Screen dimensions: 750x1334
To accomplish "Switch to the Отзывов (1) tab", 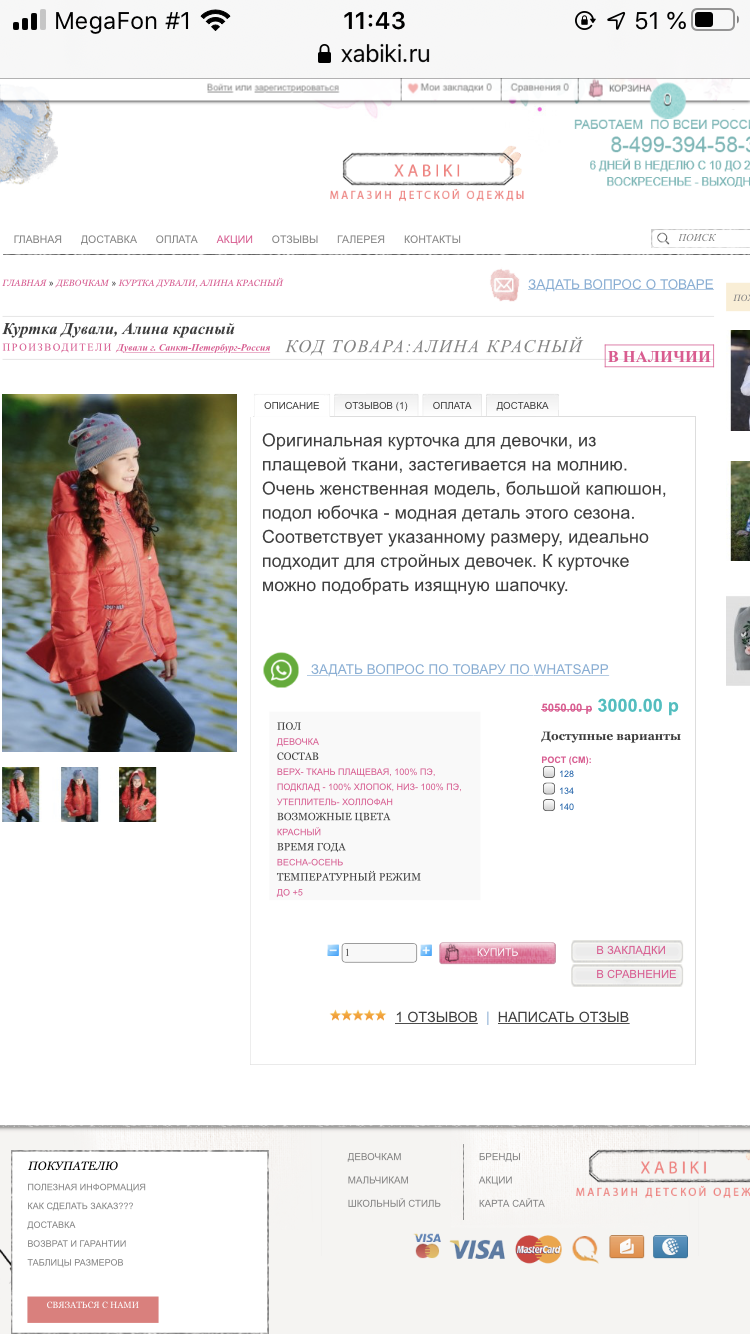I will click(376, 405).
